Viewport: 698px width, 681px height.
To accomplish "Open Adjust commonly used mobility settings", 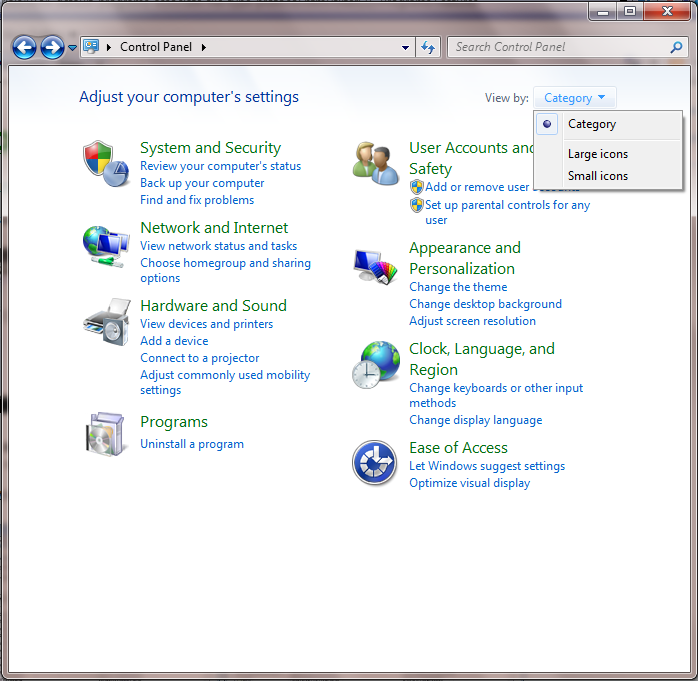I will pyautogui.click(x=225, y=382).
